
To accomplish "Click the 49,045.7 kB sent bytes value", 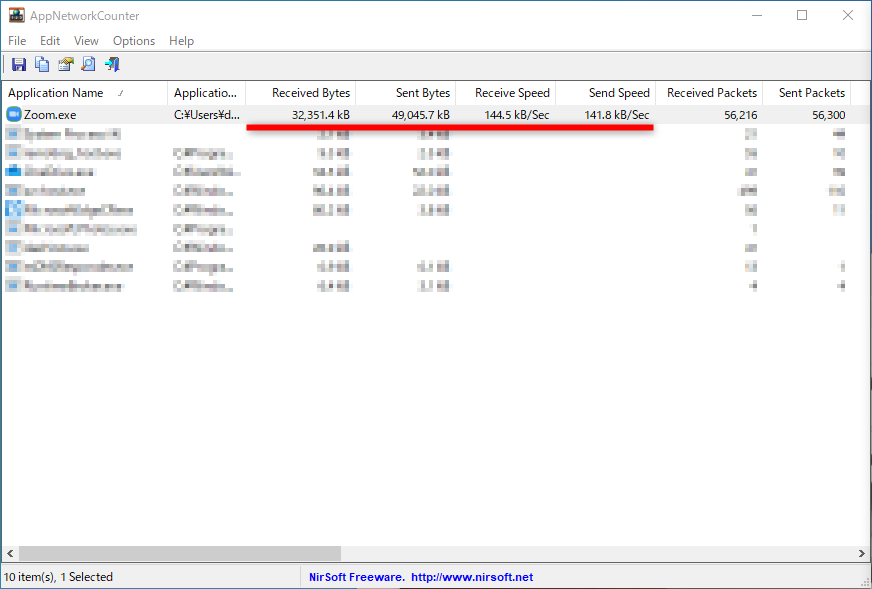I will click(421, 115).
